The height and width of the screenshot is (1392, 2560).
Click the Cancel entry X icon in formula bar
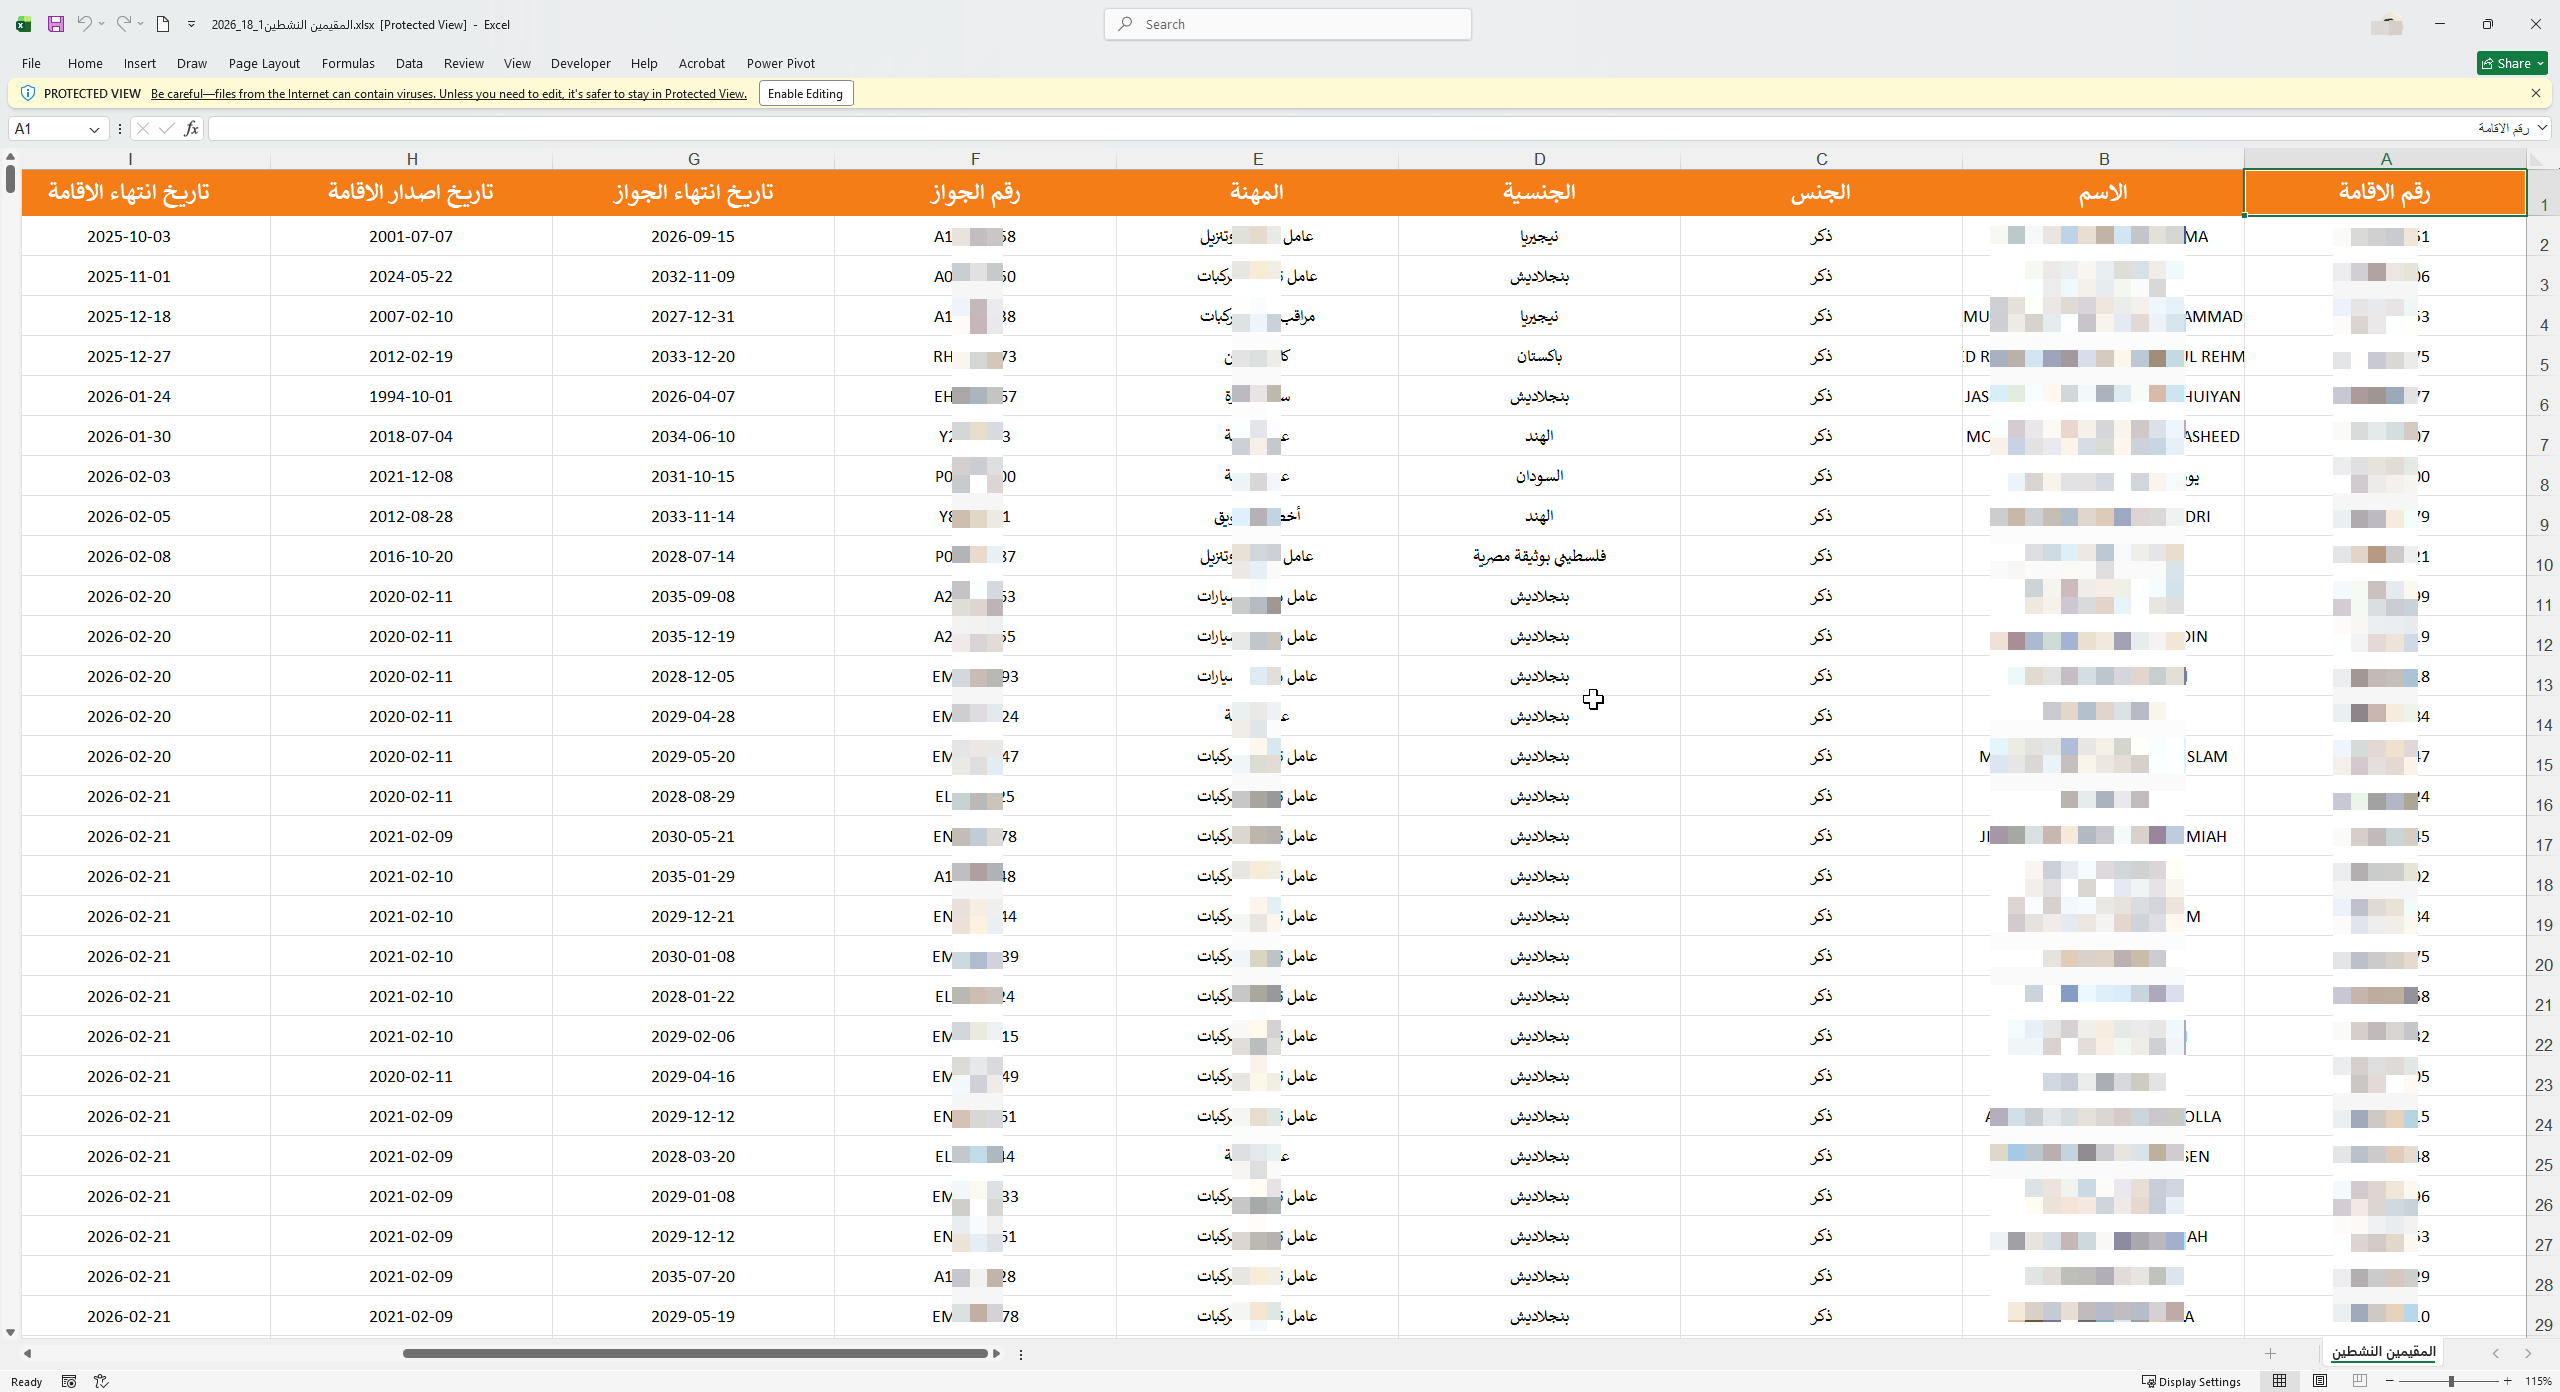142,128
